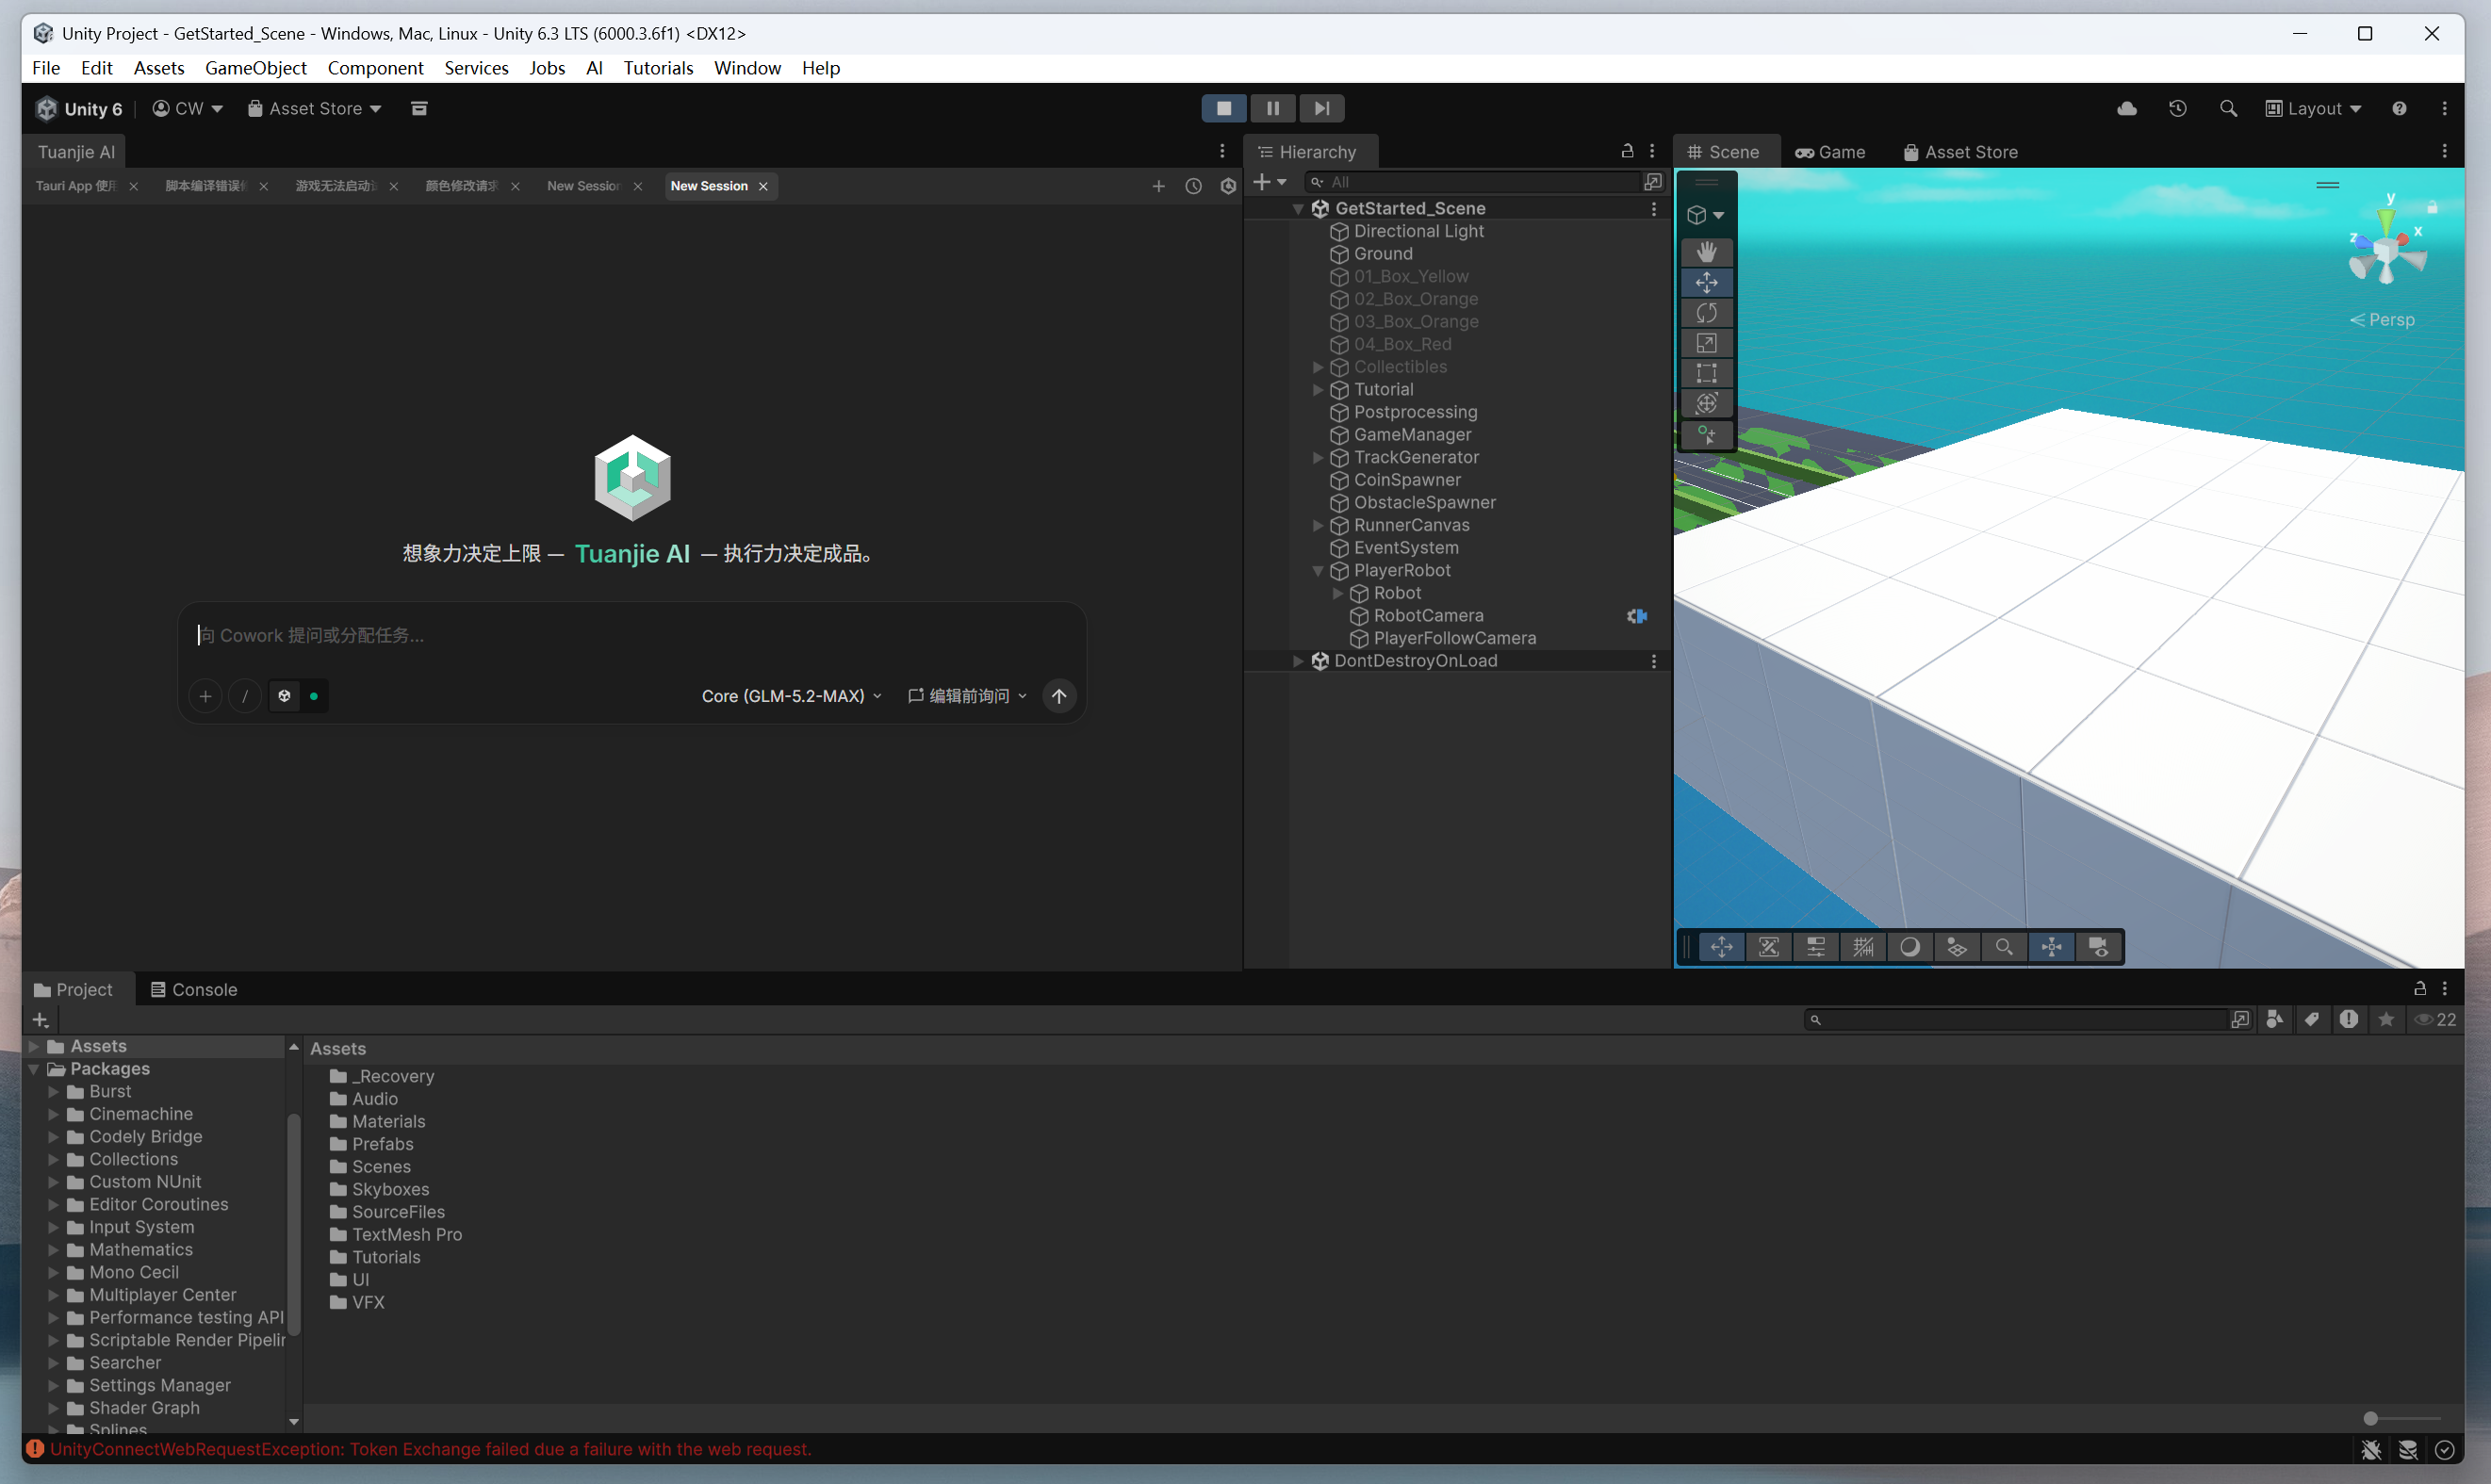Open package manager box icon beside Asset Store
The height and width of the screenshot is (1484, 2491).
[x=419, y=108]
